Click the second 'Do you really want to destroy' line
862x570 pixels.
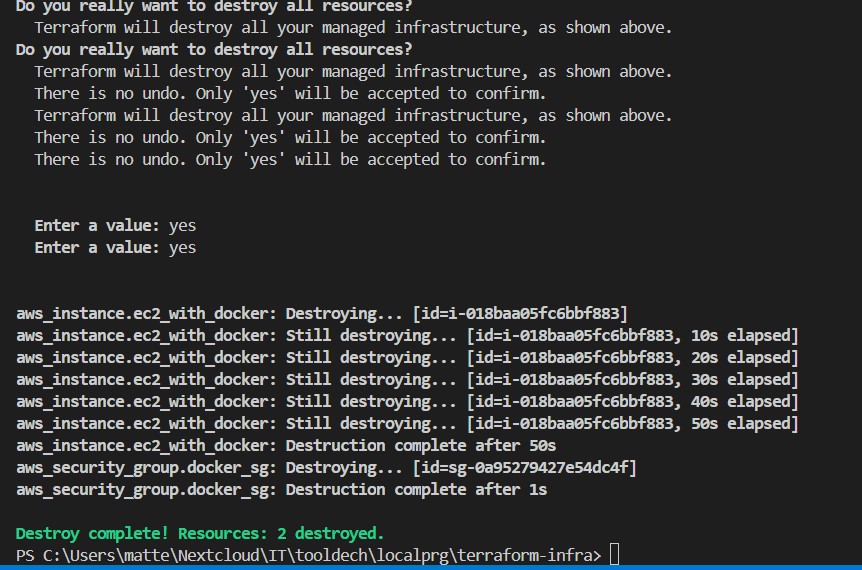pos(214,50)
